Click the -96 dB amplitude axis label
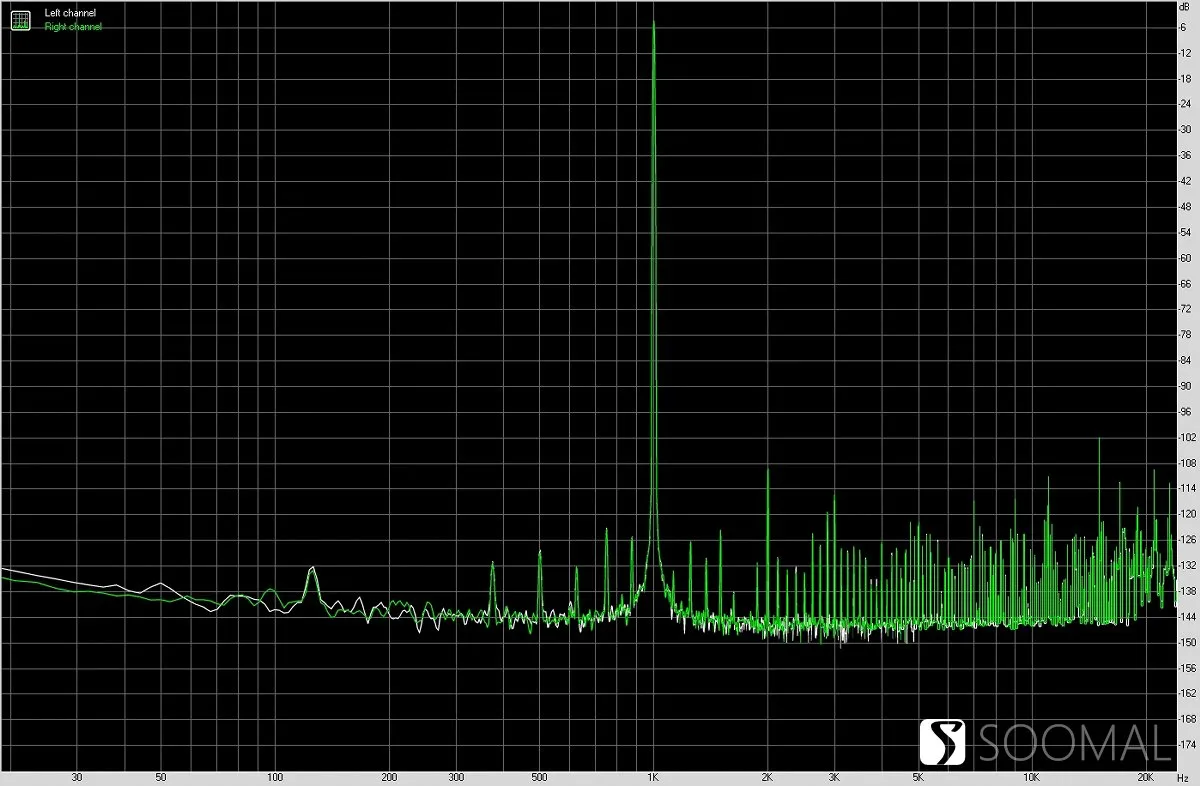Screen dimensions: 1200x786 pyautogui.click(x=1185, y=412)
